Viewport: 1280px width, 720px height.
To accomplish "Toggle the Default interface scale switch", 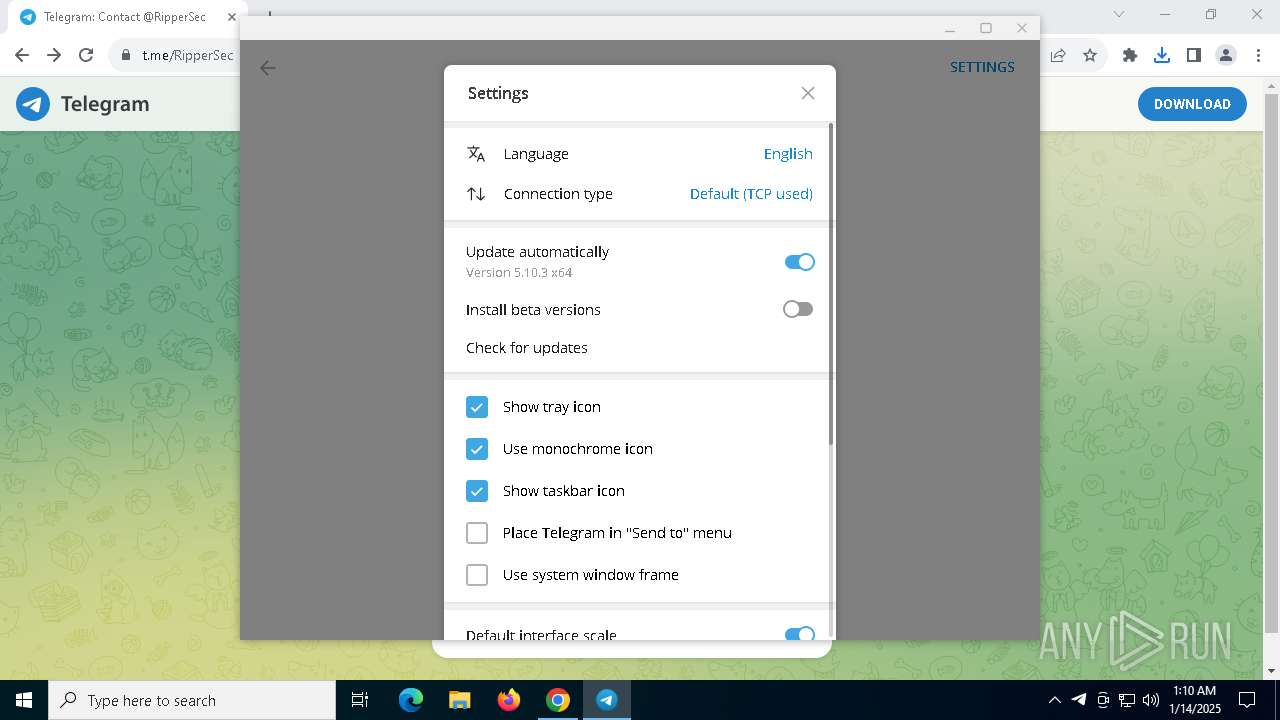I will click(799, 635).
